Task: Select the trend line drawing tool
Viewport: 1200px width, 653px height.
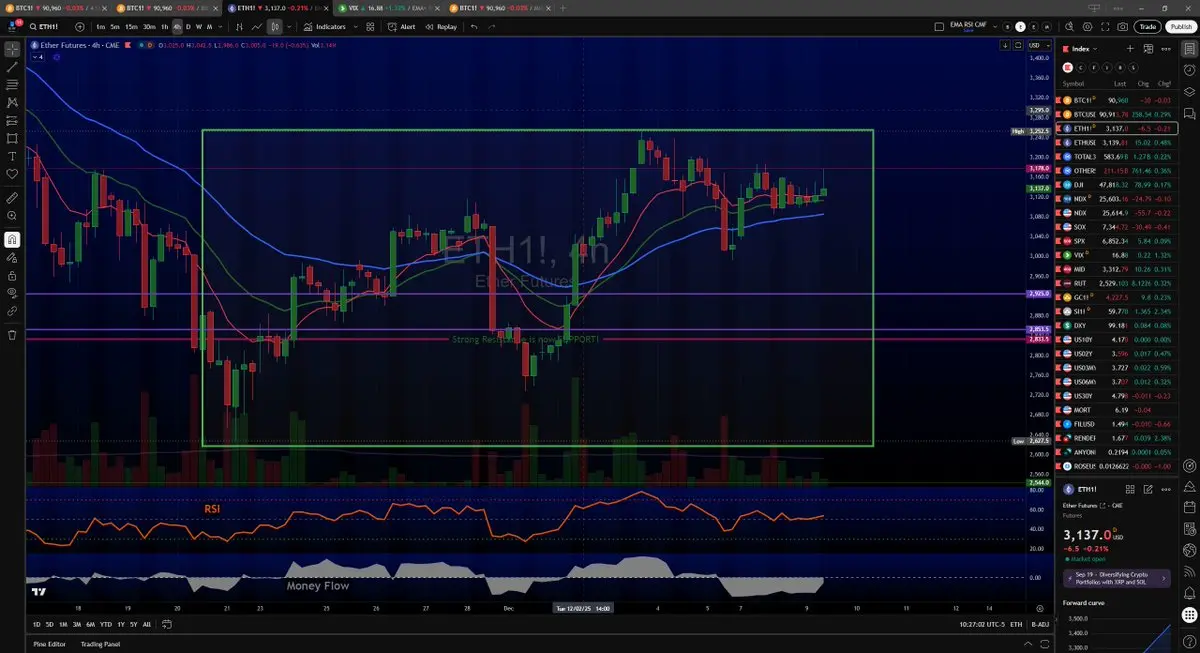Action: 12,66
